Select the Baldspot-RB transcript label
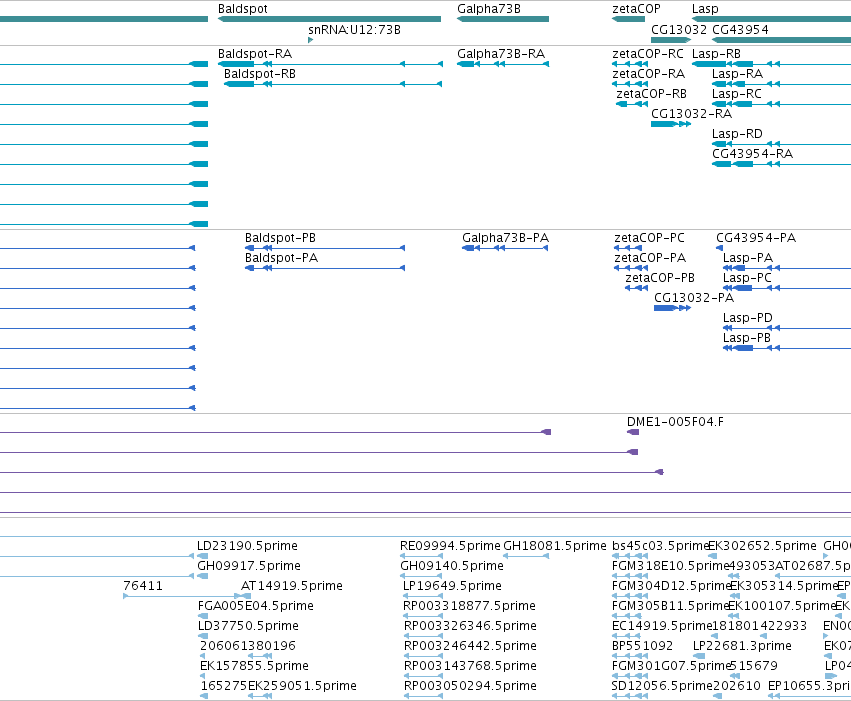 point(260,74)
